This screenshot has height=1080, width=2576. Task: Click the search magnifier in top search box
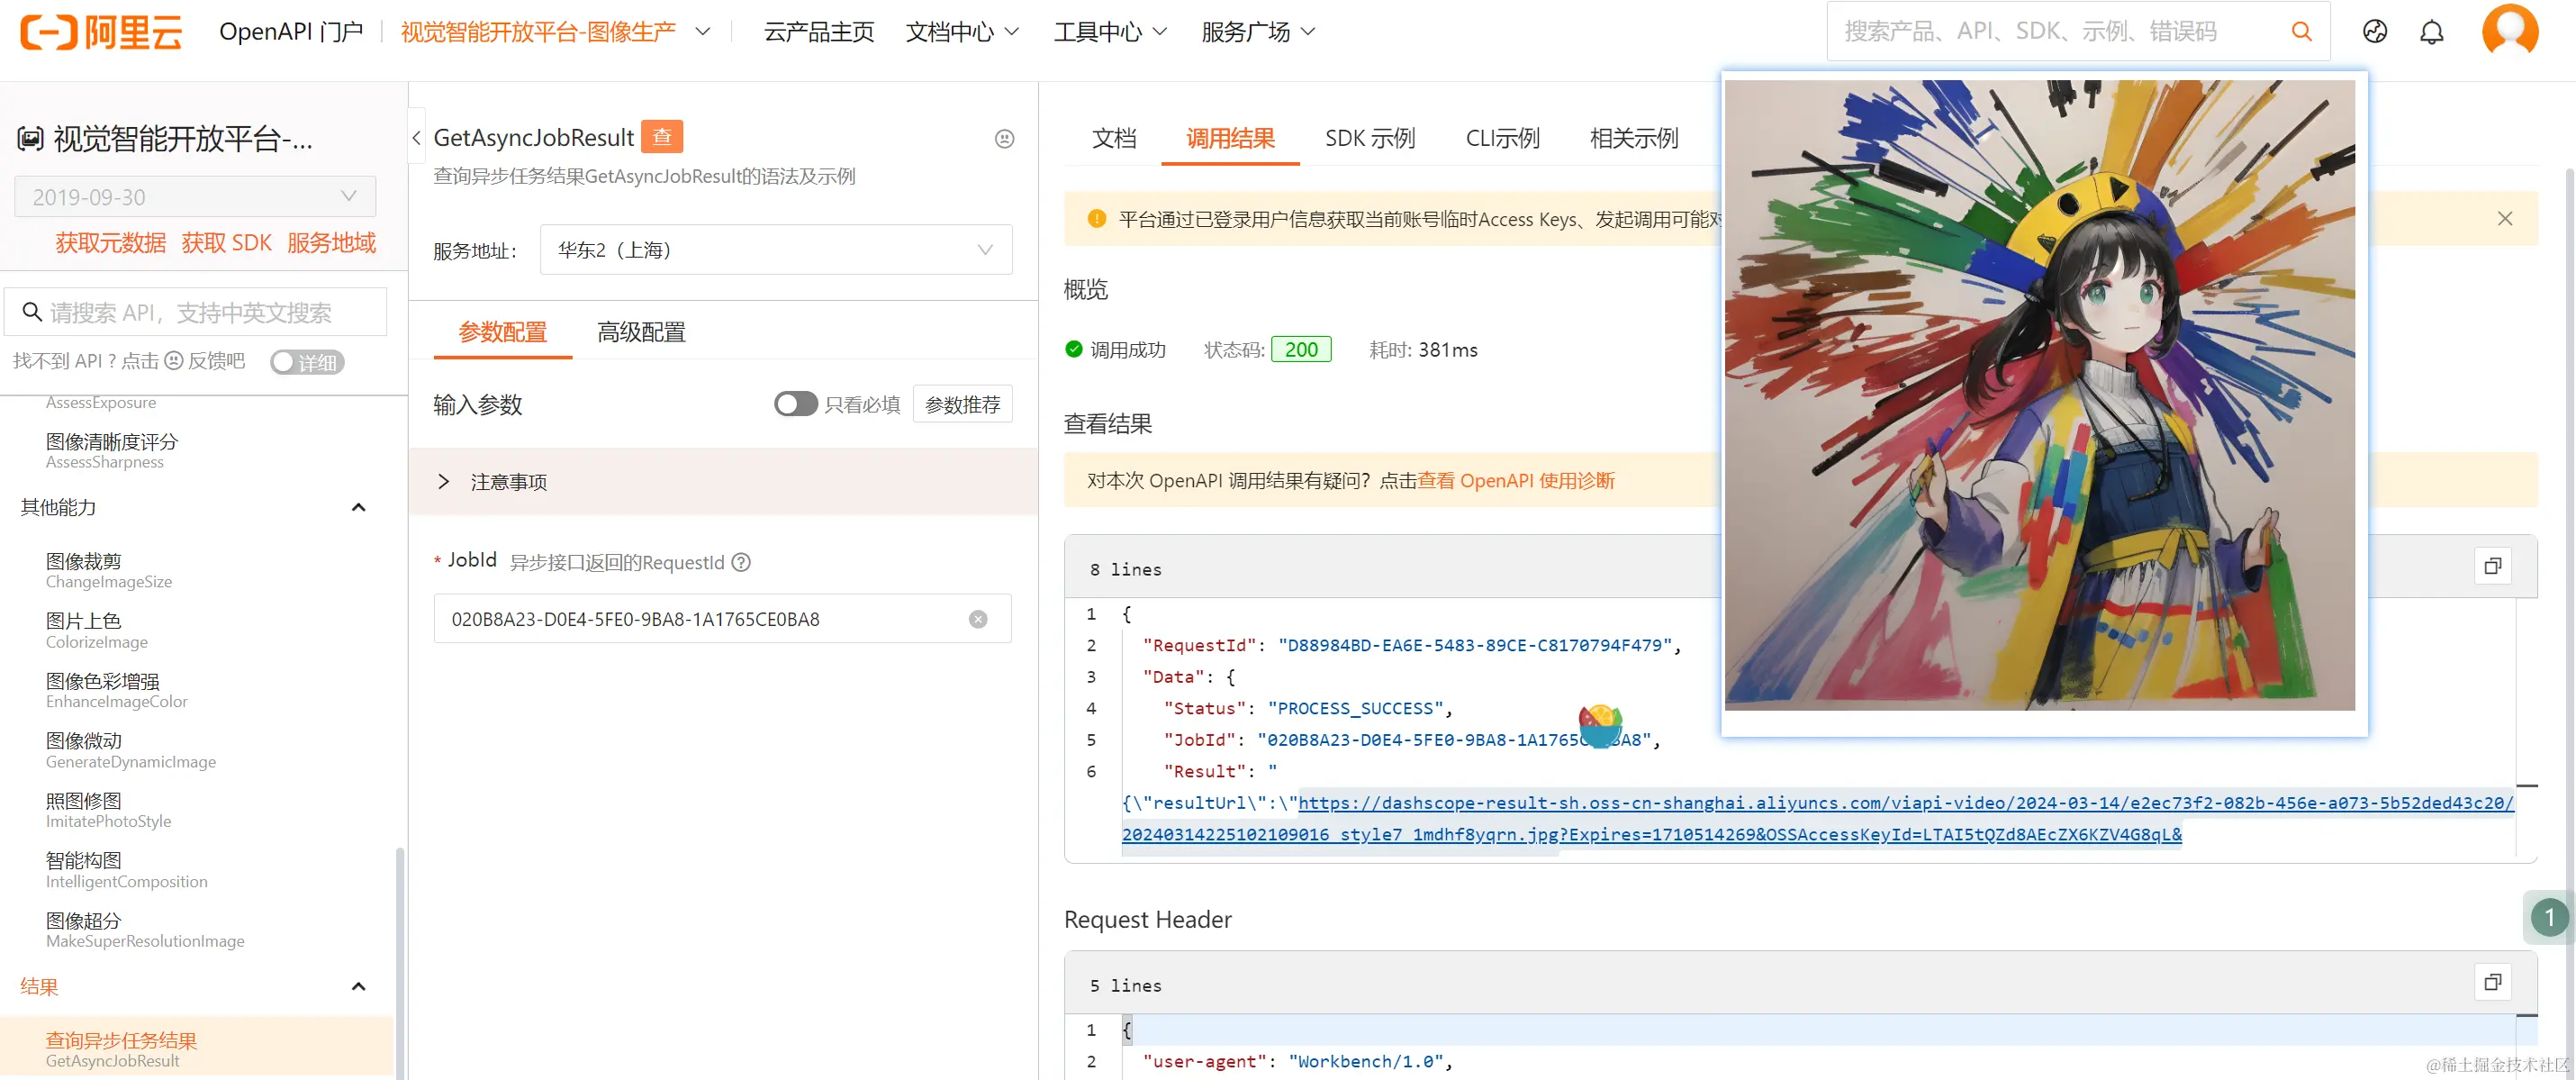[2301, 32]
